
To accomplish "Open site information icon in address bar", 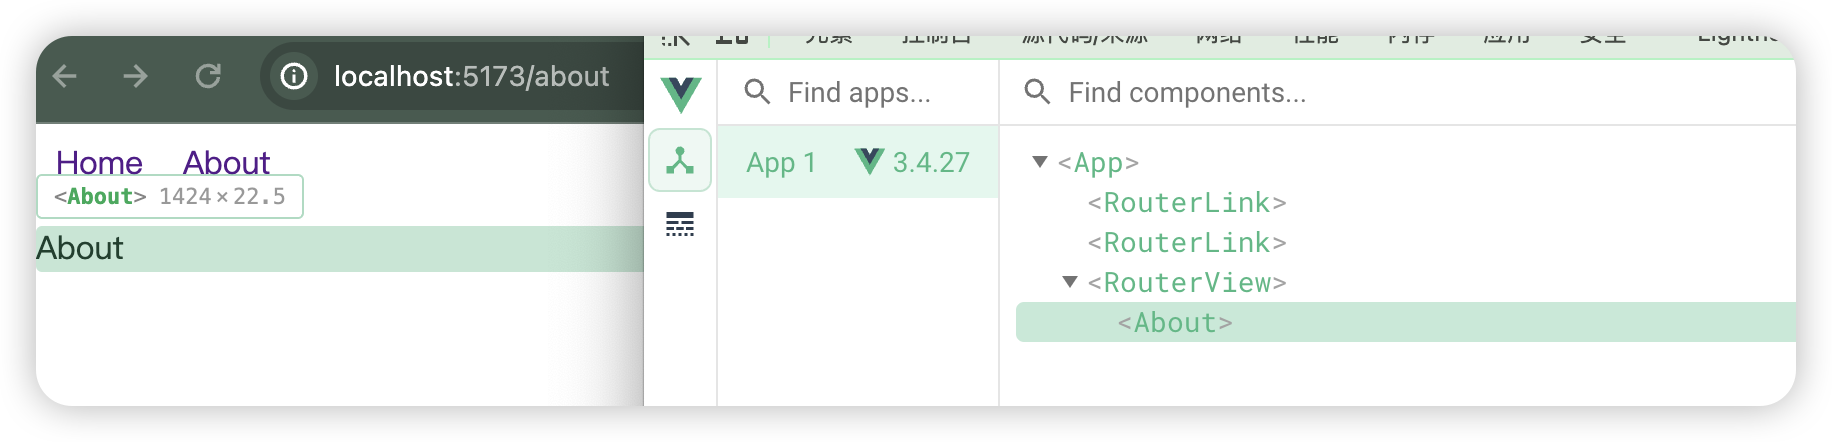I will pyautogui.click(x=294, y=76).
